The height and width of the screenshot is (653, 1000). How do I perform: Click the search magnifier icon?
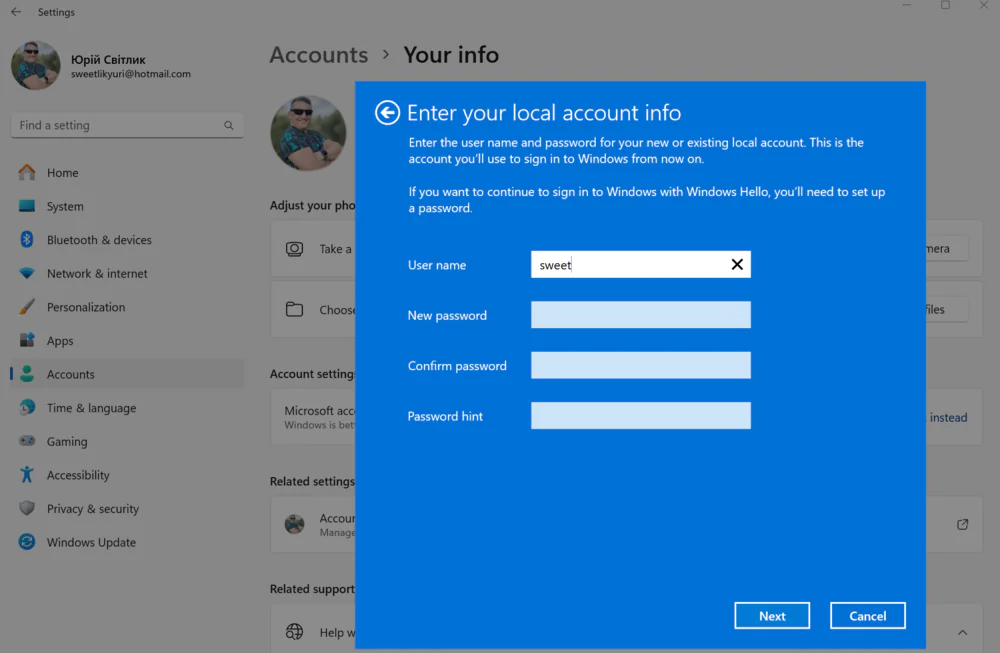pyautogui.click(x=229, y=126)
